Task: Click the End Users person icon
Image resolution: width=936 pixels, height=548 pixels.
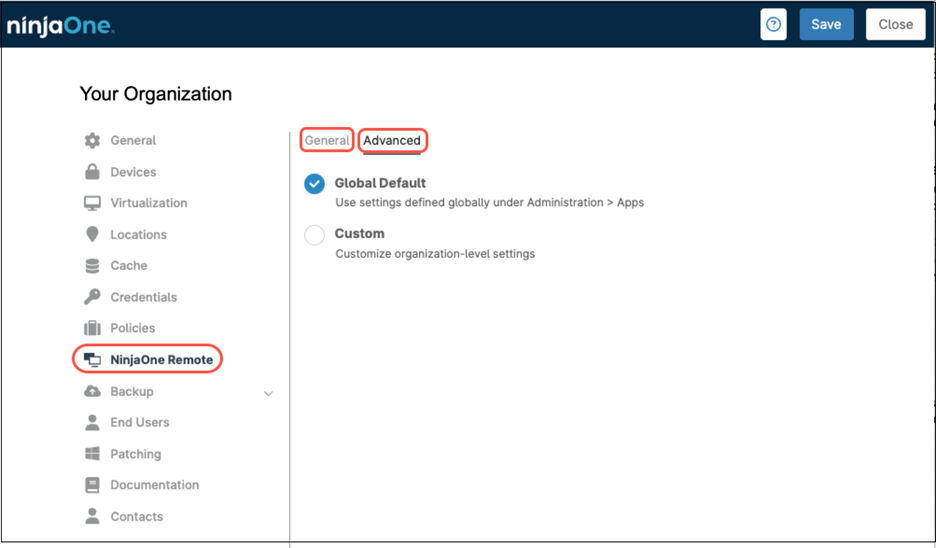Action: tap(93, 422)
